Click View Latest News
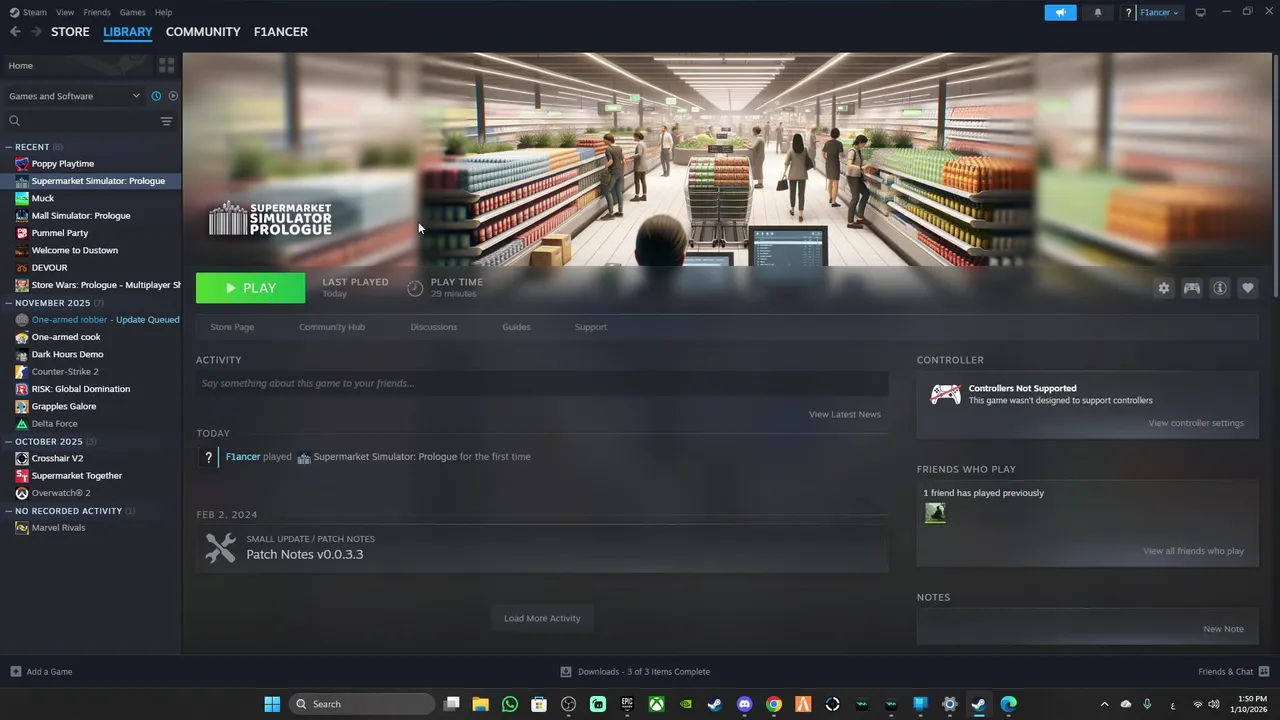Viewport: 1280px width, 720px height. (845, 414)
